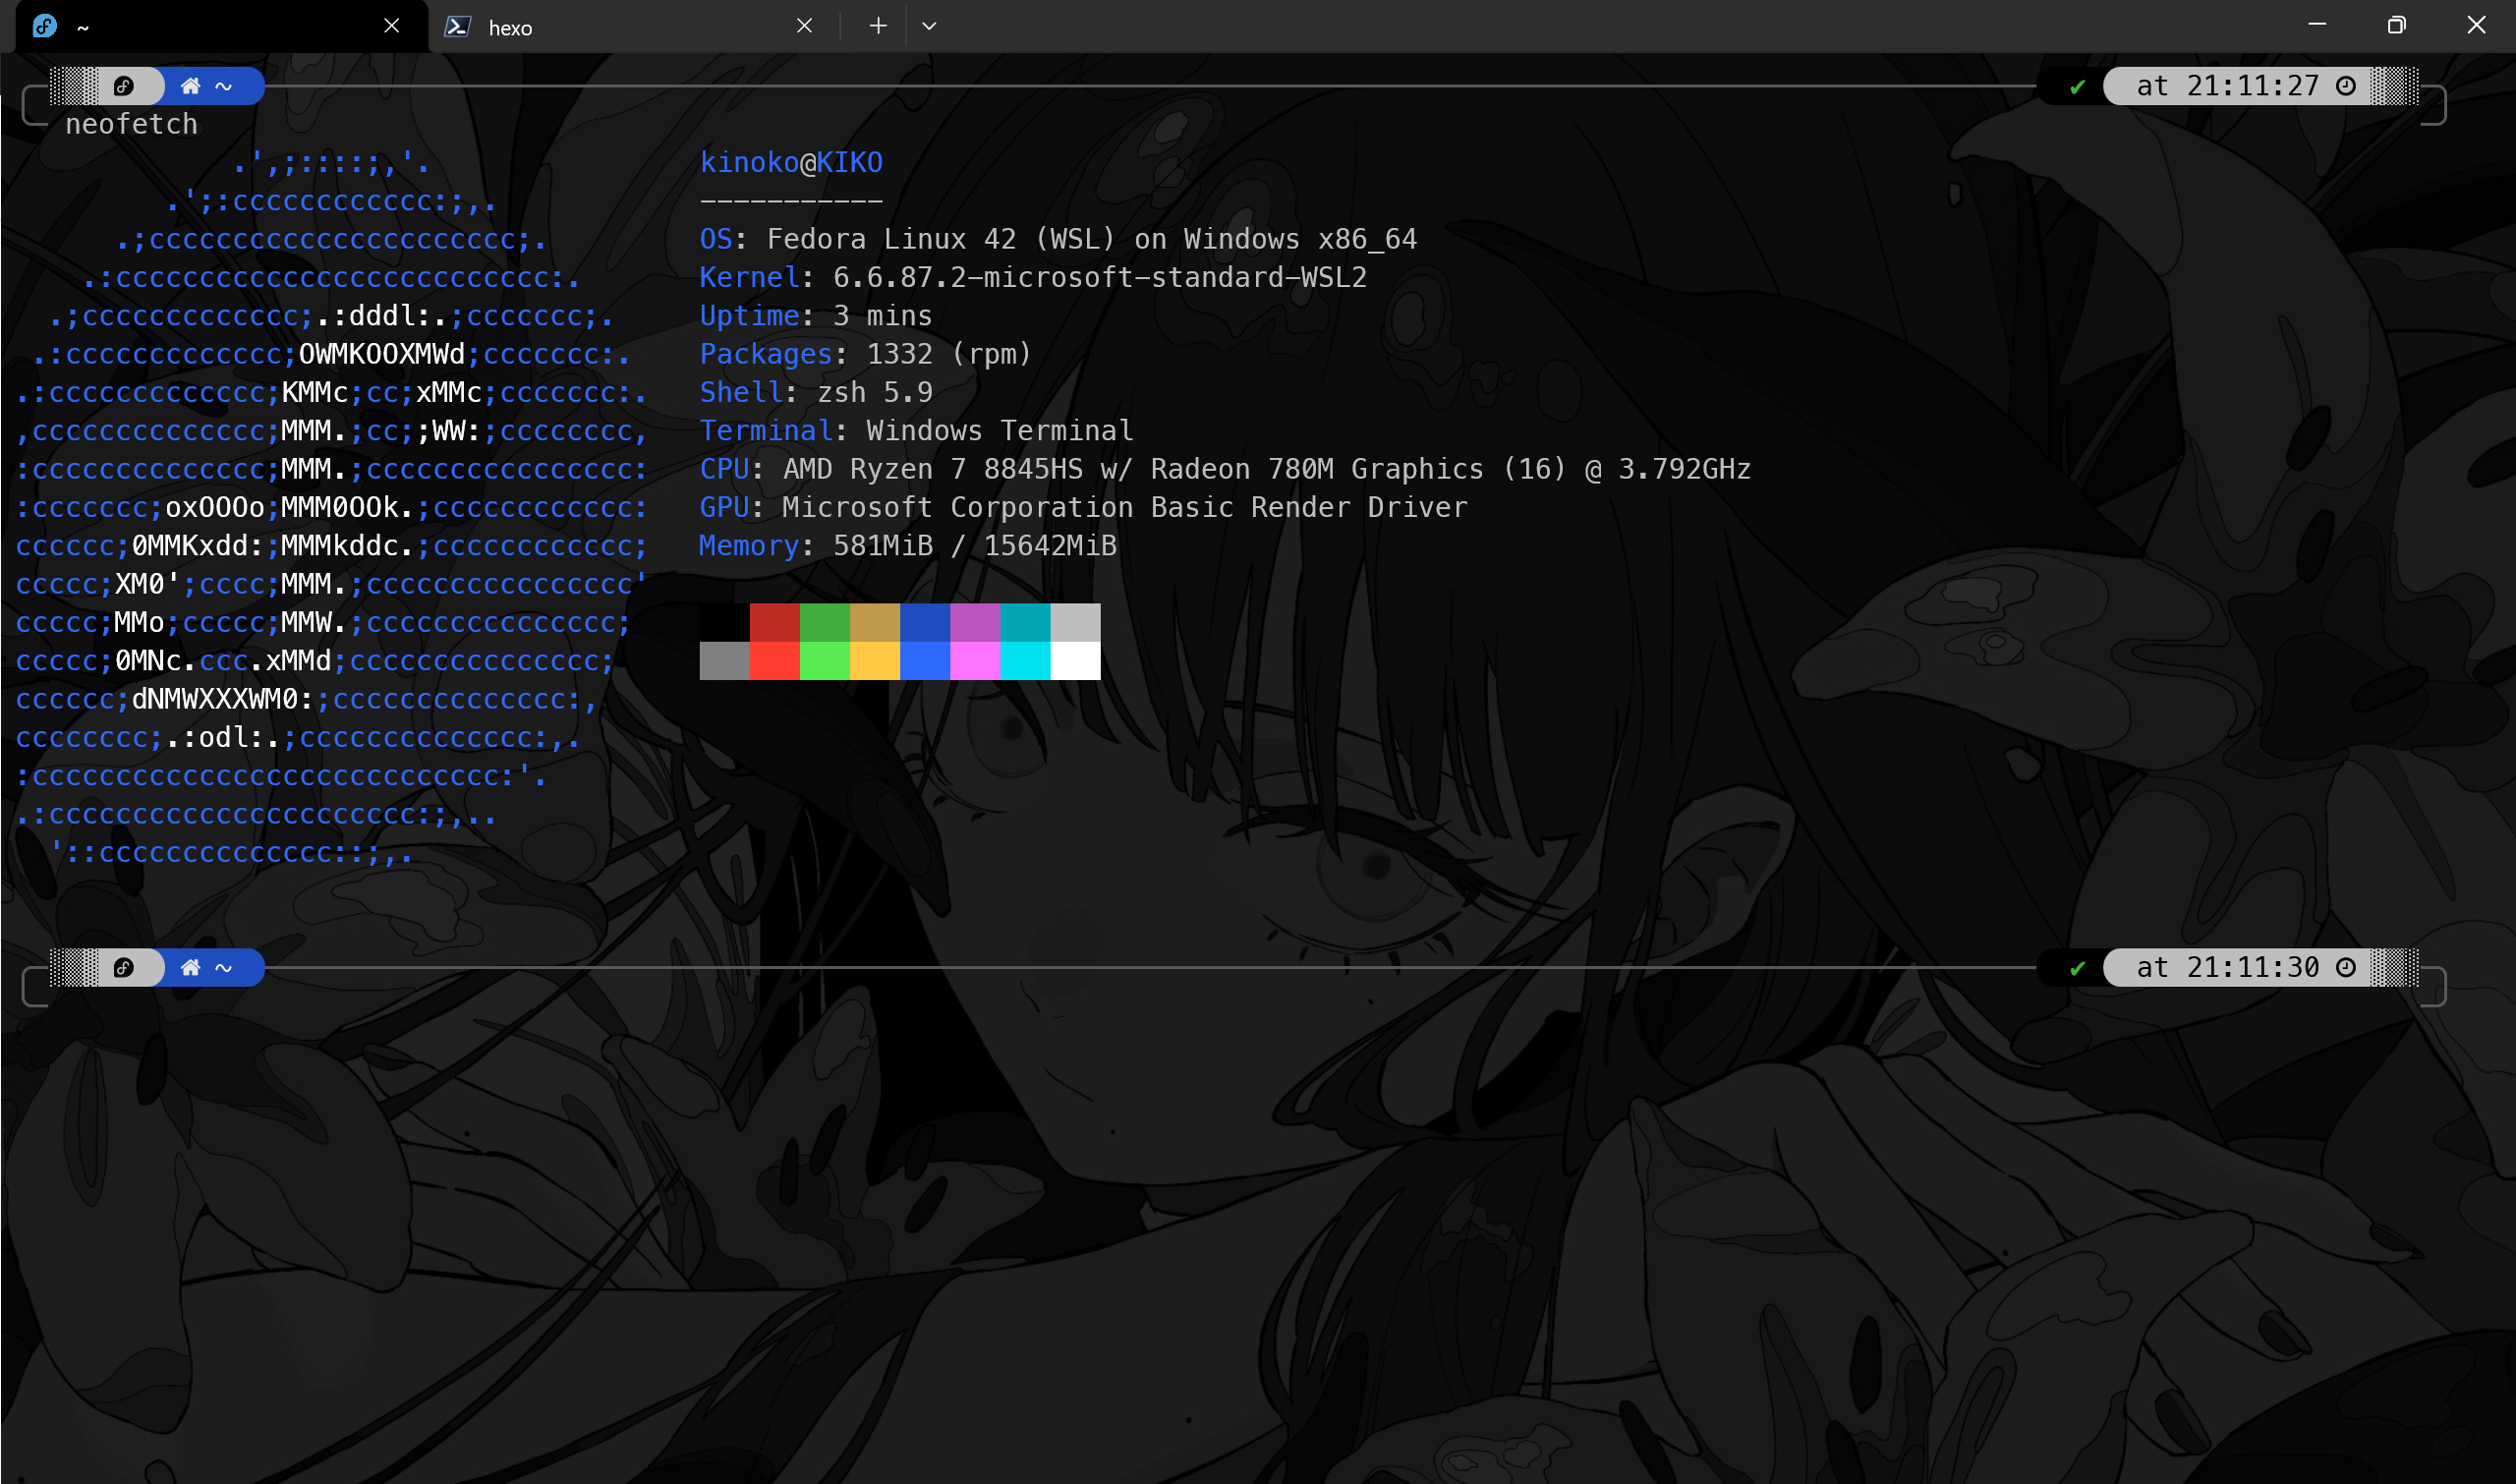Click the 'Uptime: 3 mins' line
The width and height of the screenshot is (2516, 1484).
point(816,316)
